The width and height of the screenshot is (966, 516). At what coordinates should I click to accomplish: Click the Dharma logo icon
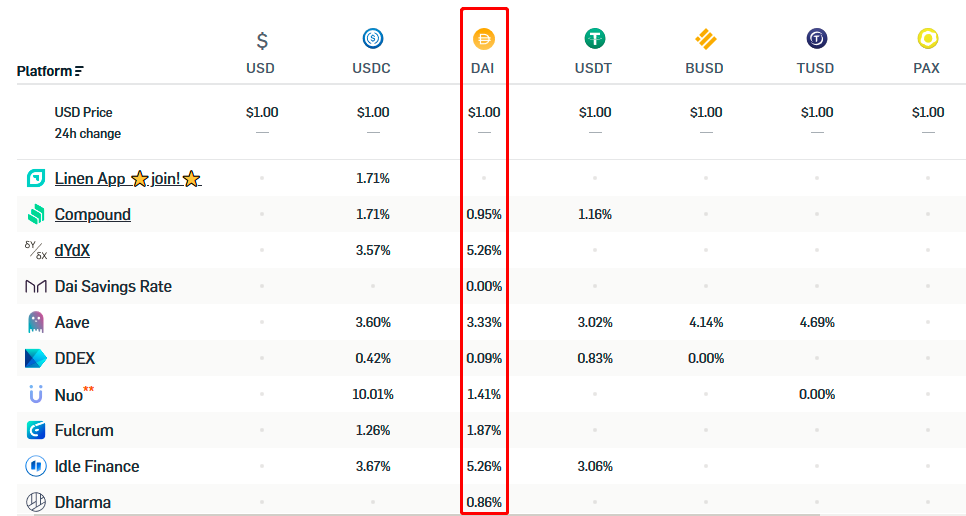[36, 502]
